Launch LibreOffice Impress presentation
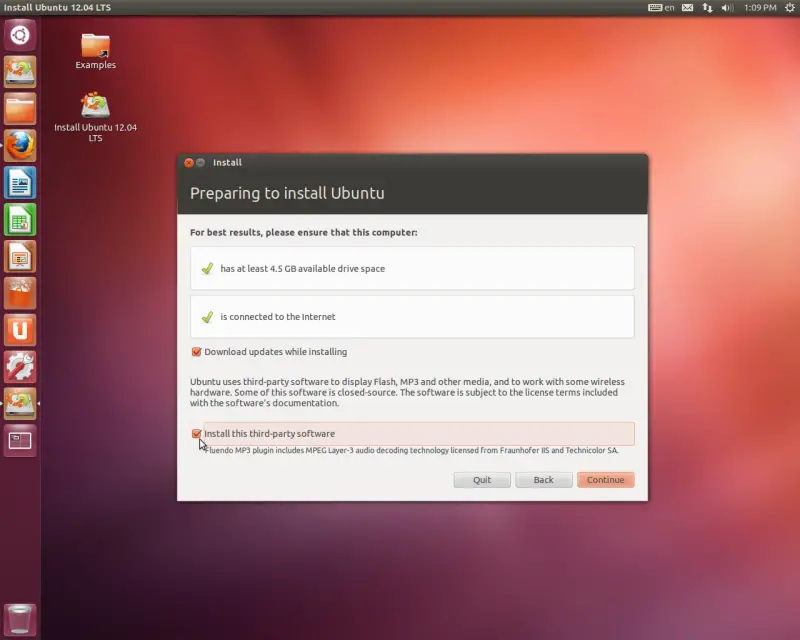 tap(20, 257)
